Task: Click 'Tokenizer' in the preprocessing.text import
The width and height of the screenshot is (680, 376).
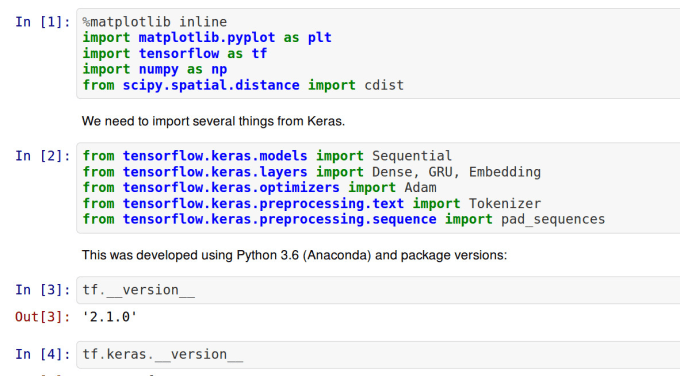Action: (x=505, y=203)
